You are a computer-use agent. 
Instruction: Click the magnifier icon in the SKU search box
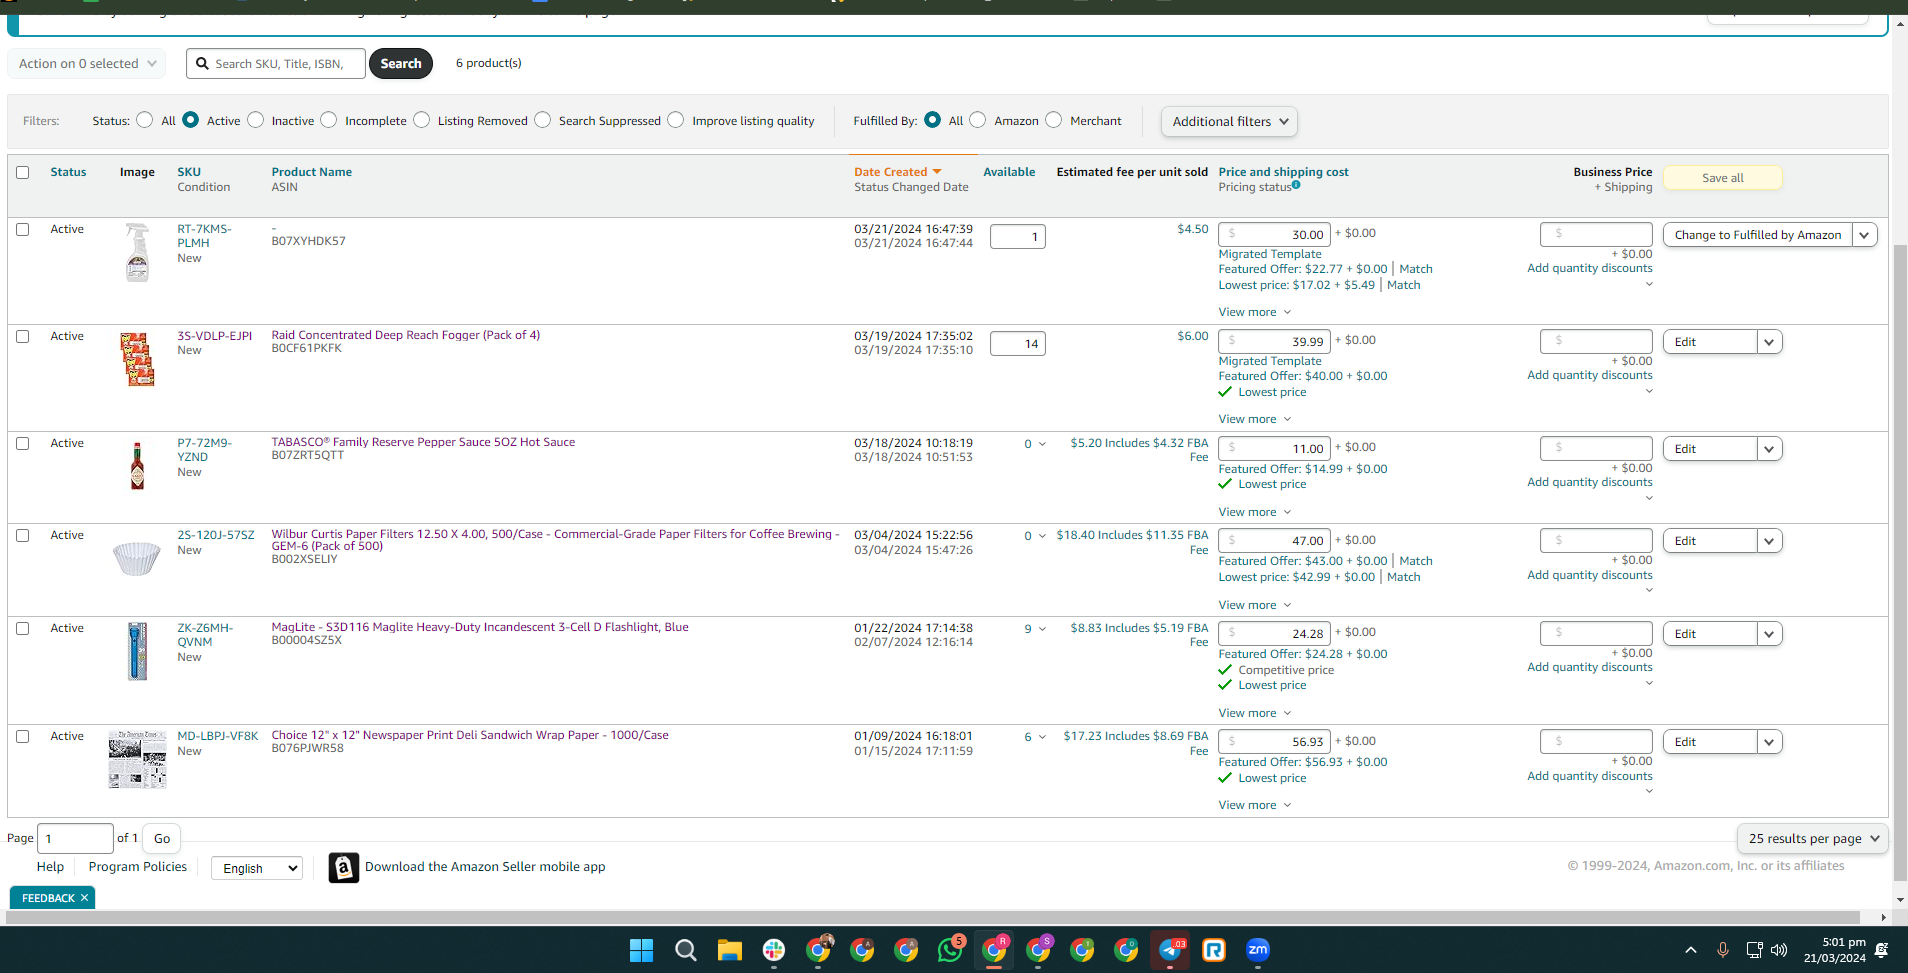pyautogui.click(x=202, y=64)
